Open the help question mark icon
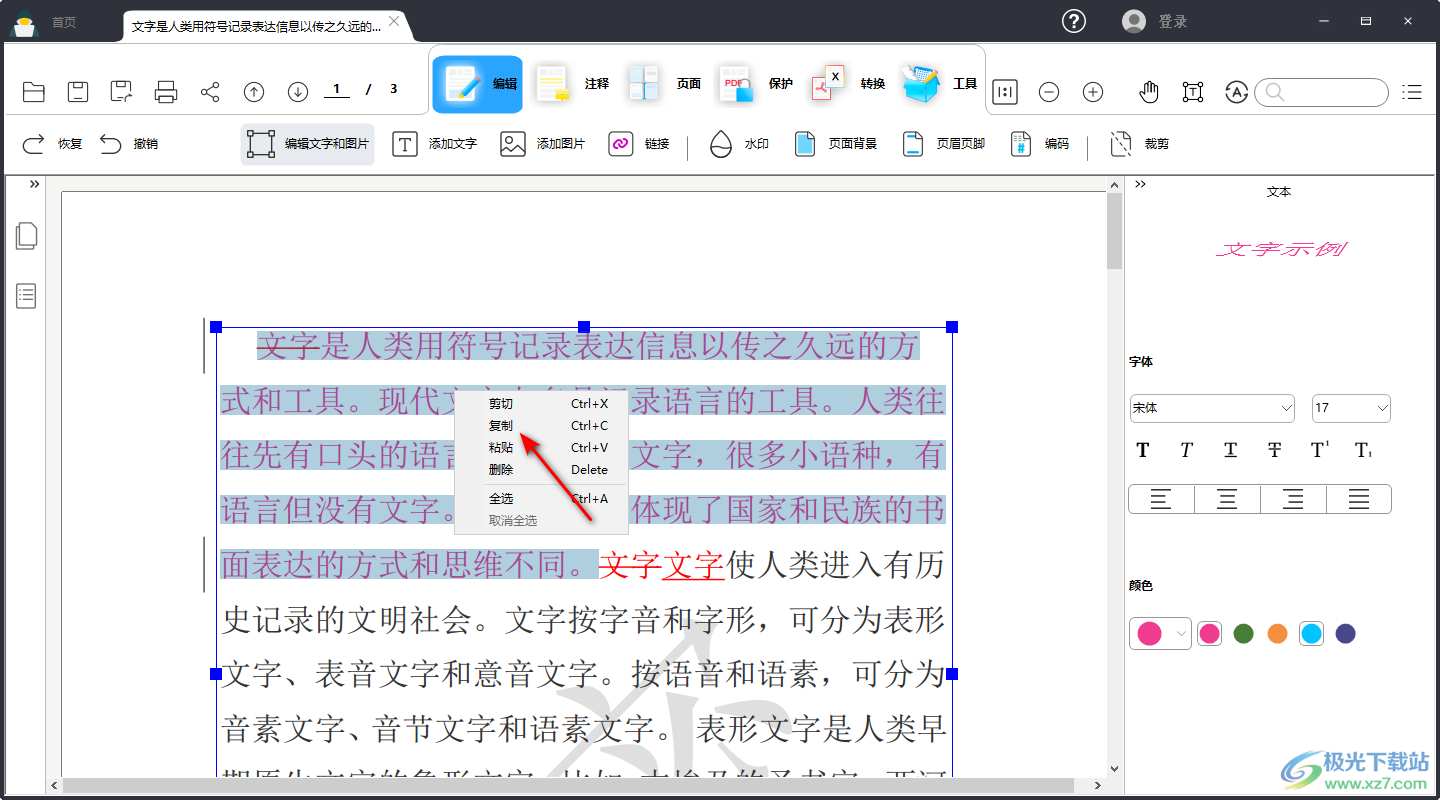Viewport: 1440px width, 800px height. click(1074, 21)
